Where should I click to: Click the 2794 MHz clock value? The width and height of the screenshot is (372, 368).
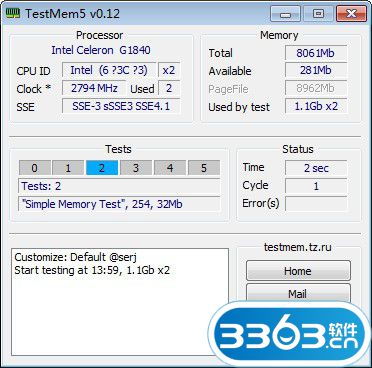(x=94, y=88)
